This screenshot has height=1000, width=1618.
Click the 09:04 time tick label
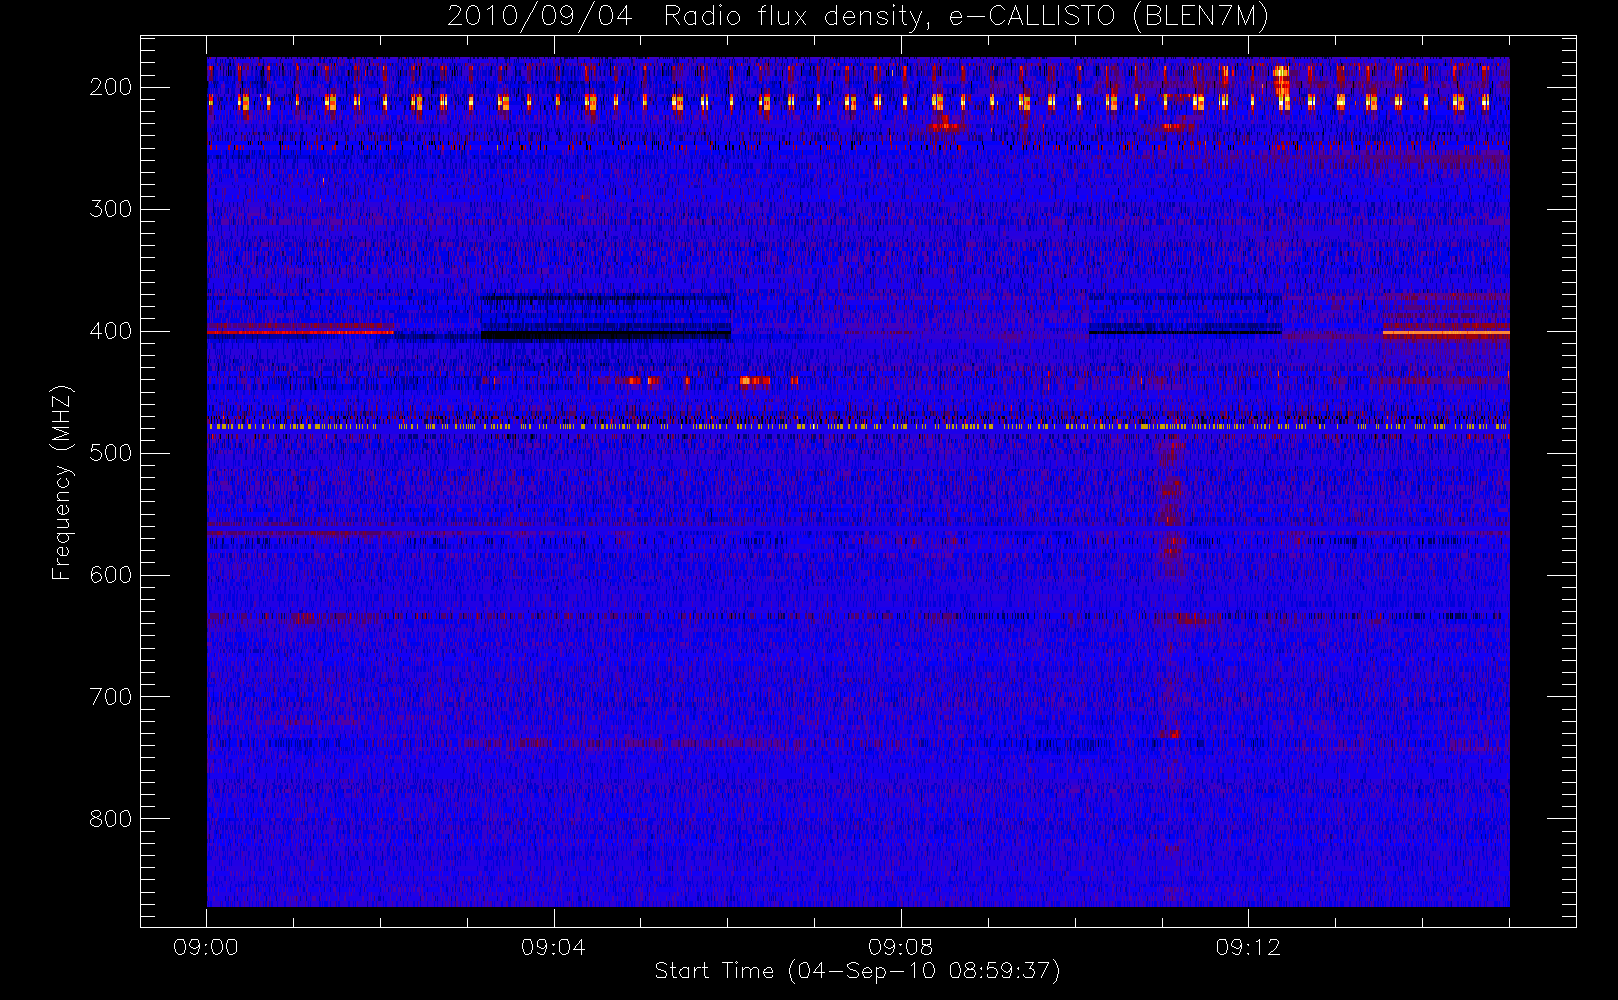click(553, 947)
